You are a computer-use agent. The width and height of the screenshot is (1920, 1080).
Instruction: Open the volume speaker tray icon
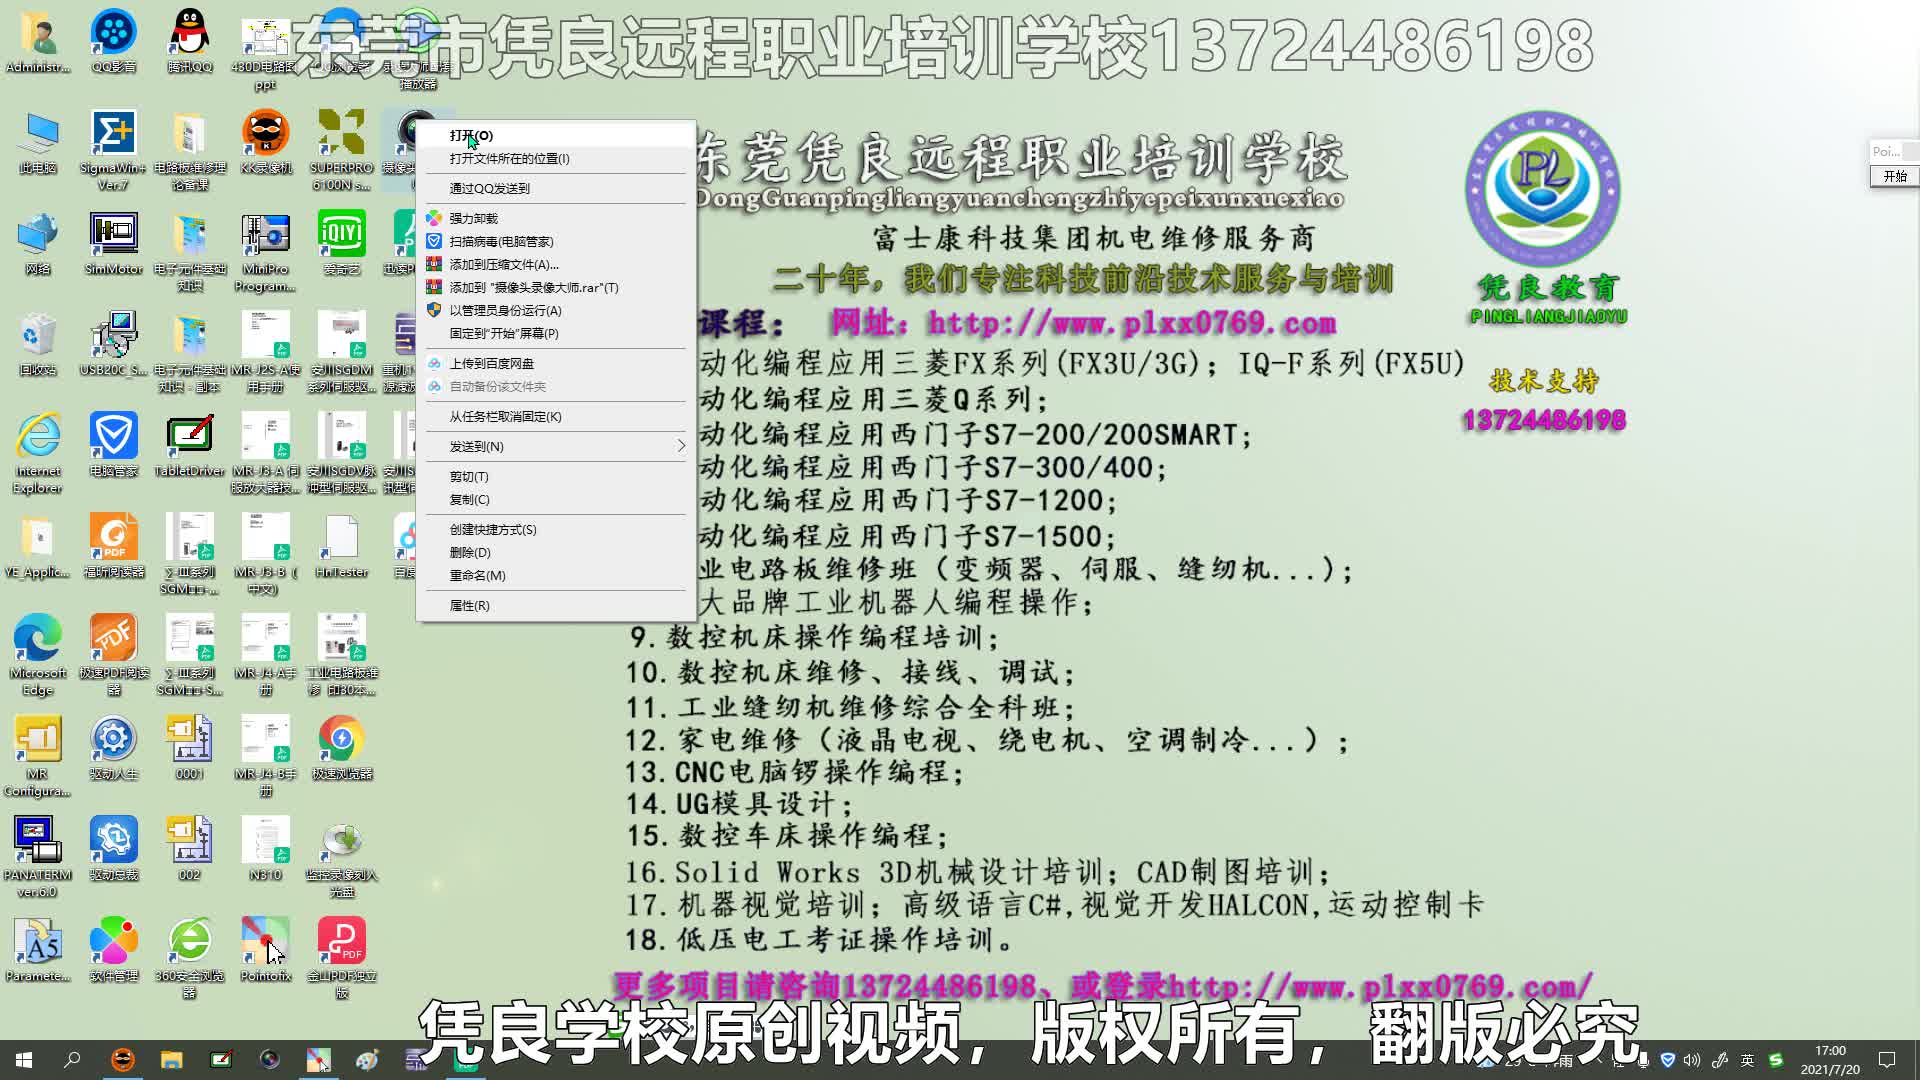(x=1692, y=1060)
